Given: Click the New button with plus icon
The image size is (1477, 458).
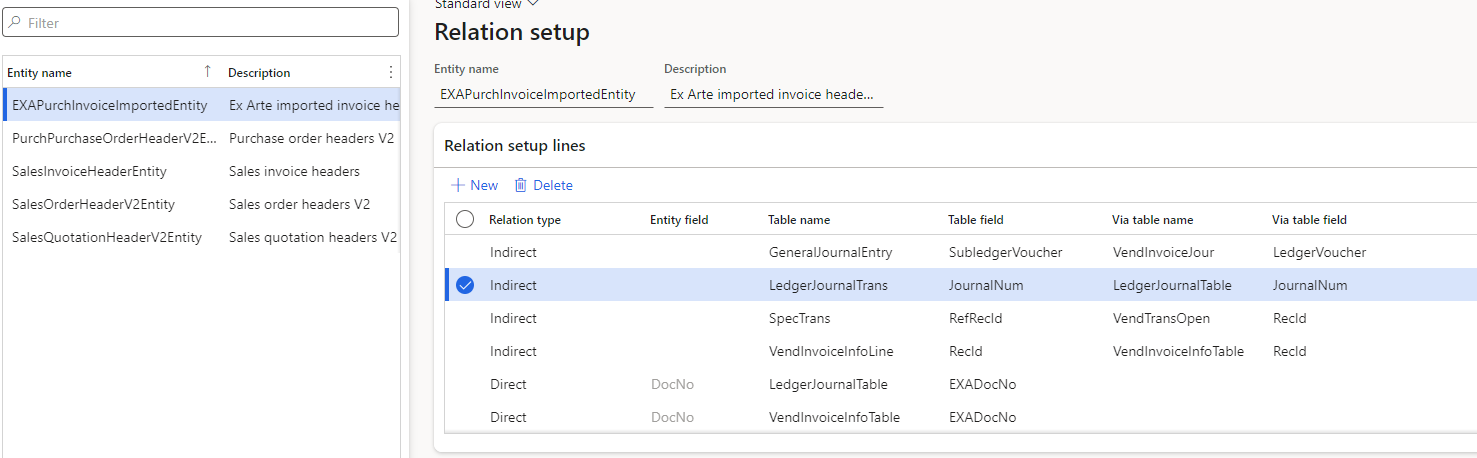Looking at the screenshot, I should click(x=474, y=185).
